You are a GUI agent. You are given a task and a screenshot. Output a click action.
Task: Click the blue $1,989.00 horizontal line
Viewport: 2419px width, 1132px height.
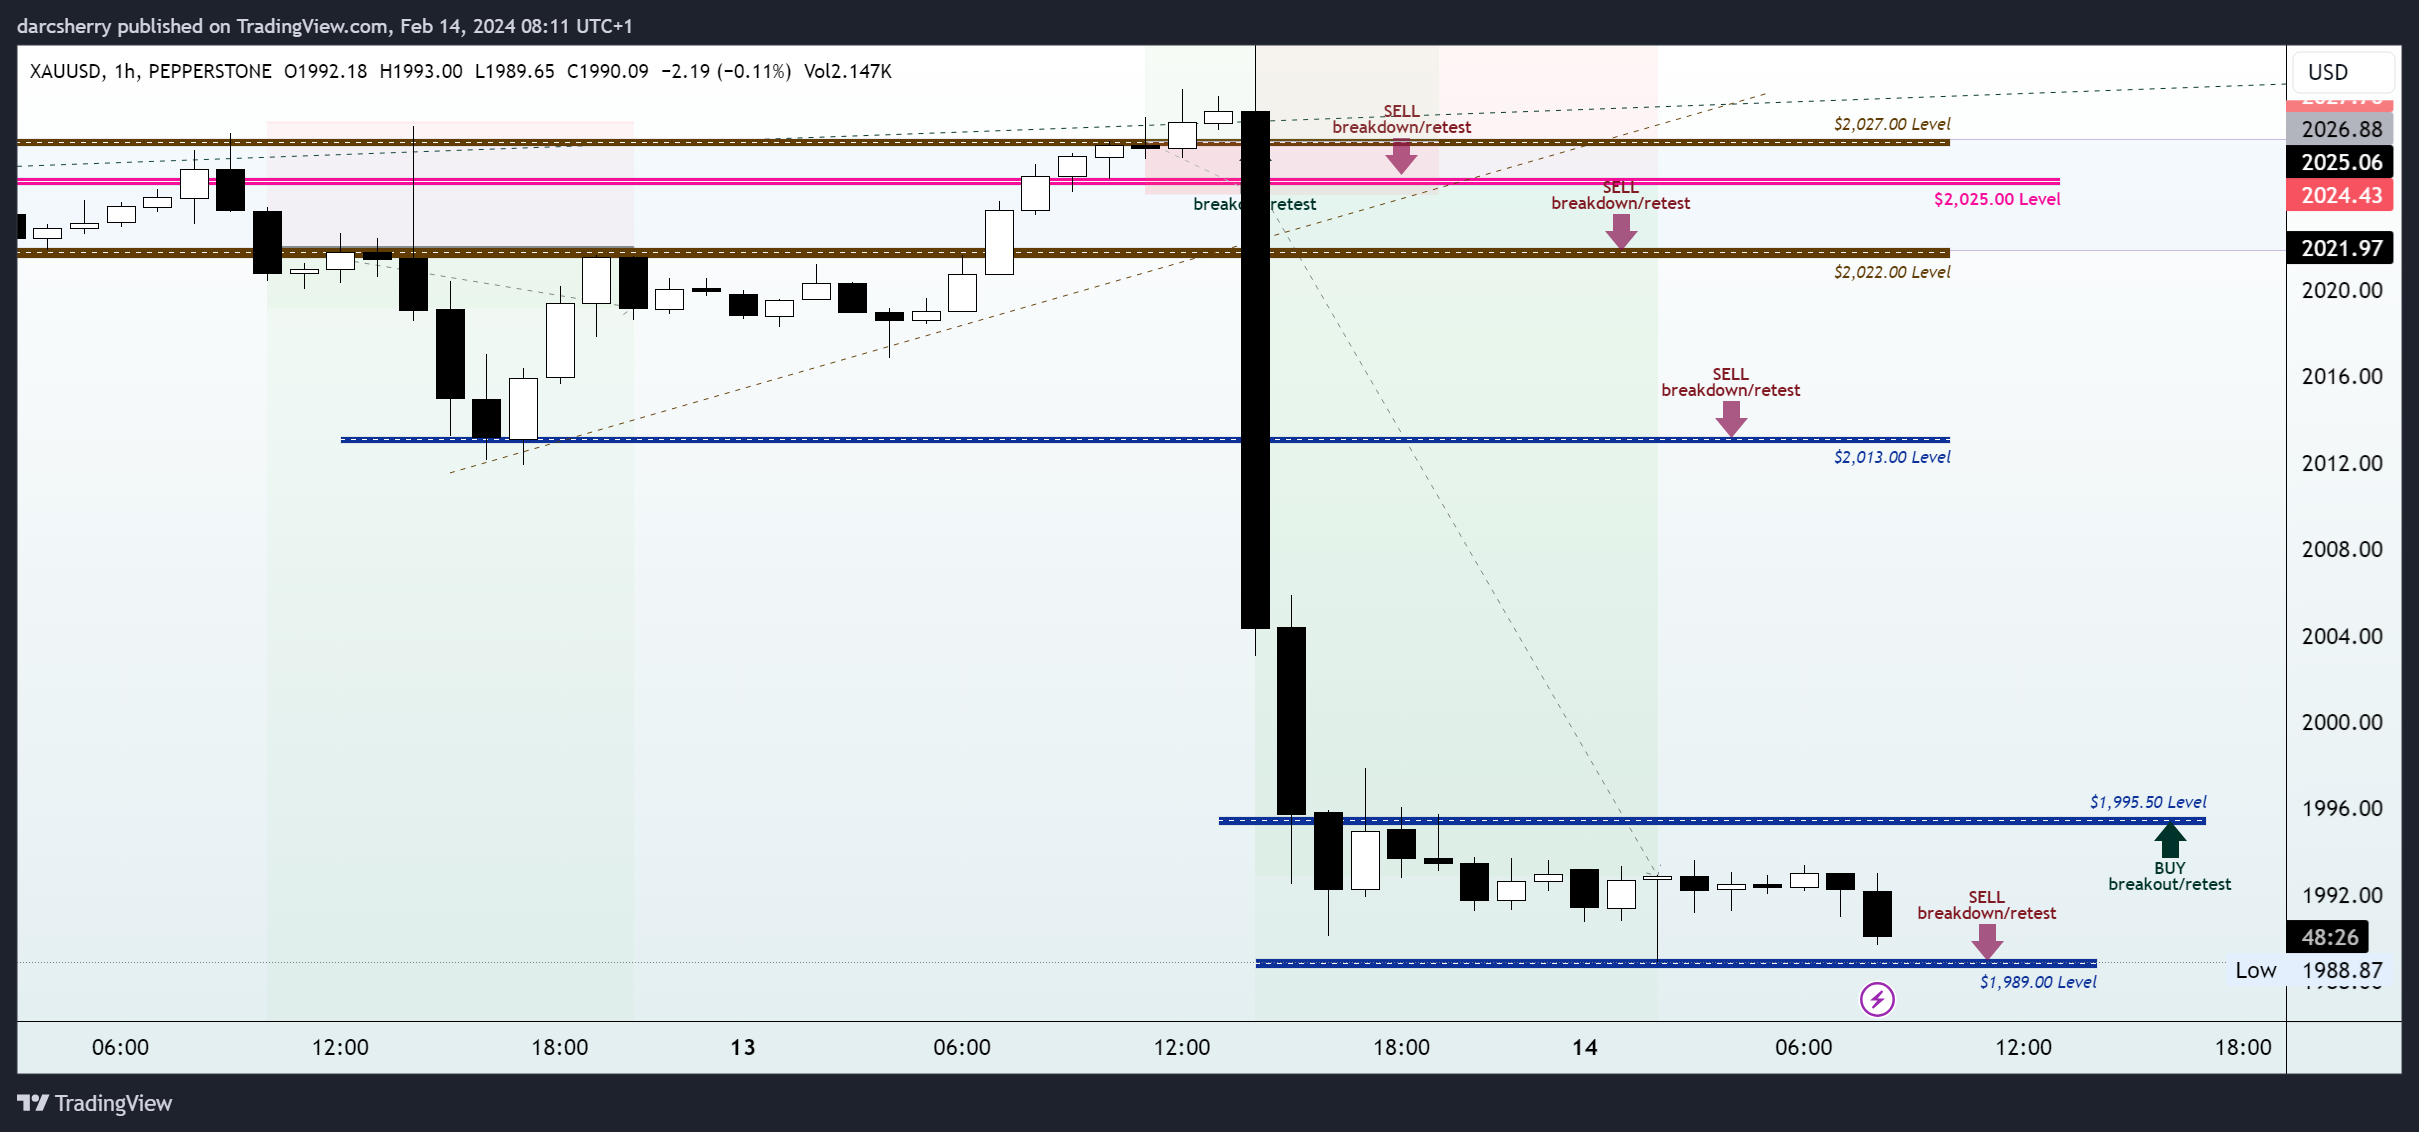pos(1676,964)
